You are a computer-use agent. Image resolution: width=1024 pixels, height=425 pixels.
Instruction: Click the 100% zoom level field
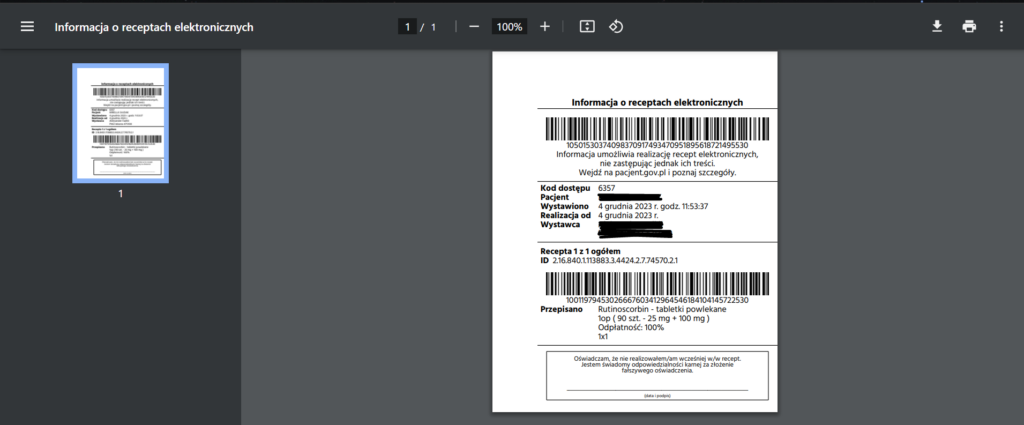tap(509, 27)
